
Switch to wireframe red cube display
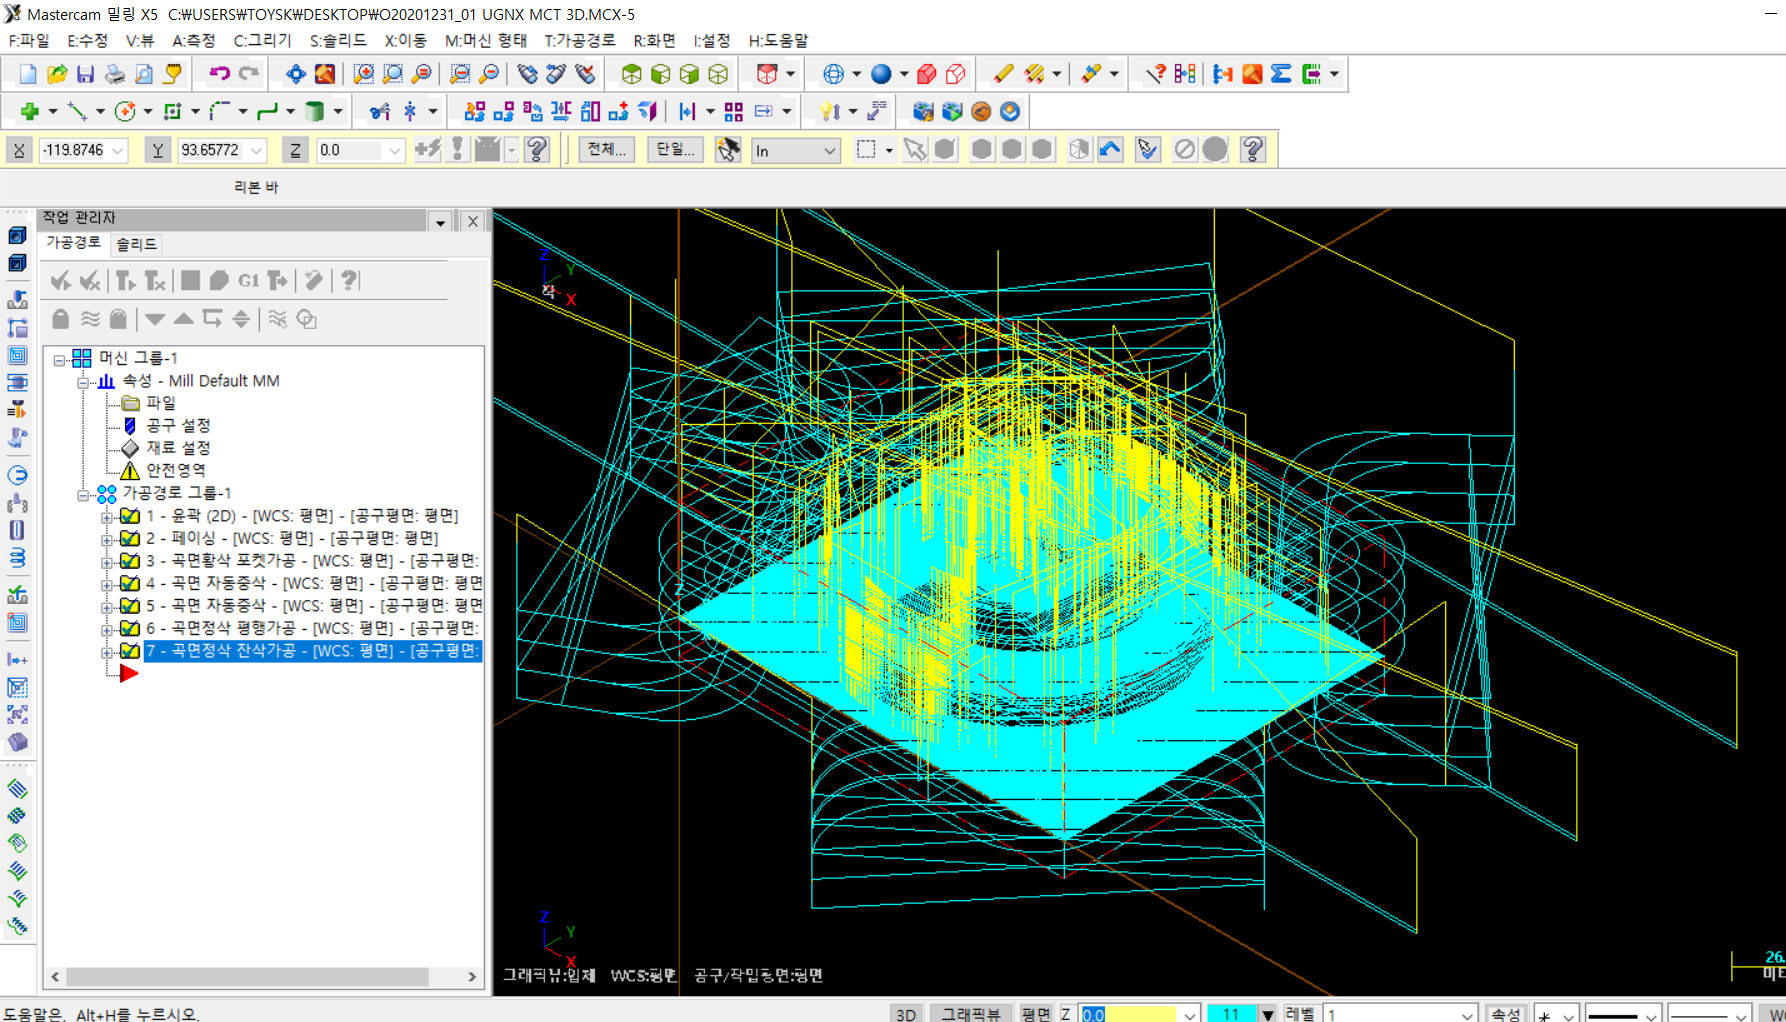point(955,74)
